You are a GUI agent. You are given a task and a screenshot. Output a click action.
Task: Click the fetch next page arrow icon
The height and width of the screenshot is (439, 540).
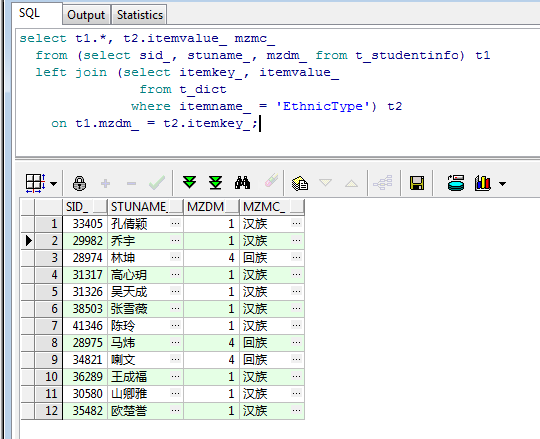coord(189,182)
